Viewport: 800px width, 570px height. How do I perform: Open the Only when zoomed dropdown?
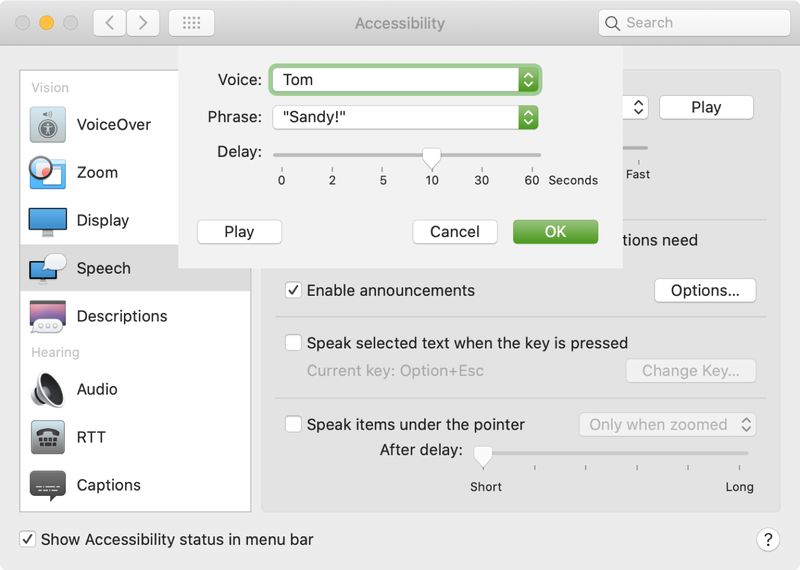pos(667,425)
